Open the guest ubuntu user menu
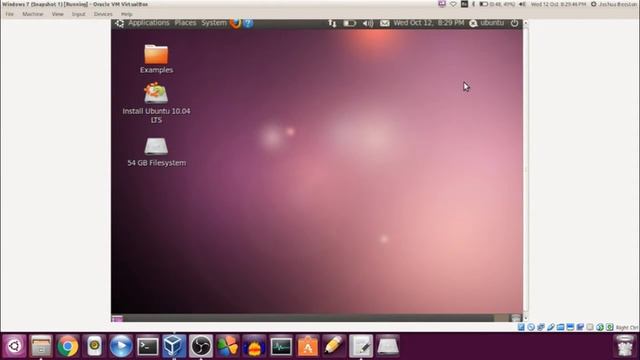Image resolution: width=640 pixels, height=360 pixels. coord(487,23)
